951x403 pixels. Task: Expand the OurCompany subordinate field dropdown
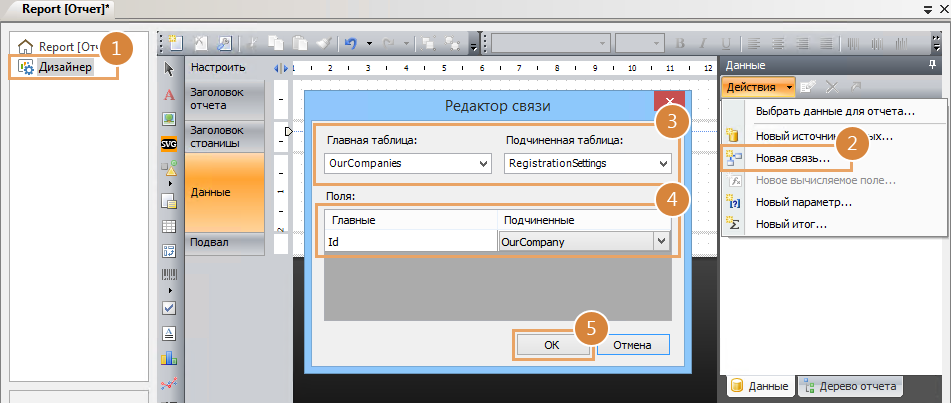click(661, 241)
